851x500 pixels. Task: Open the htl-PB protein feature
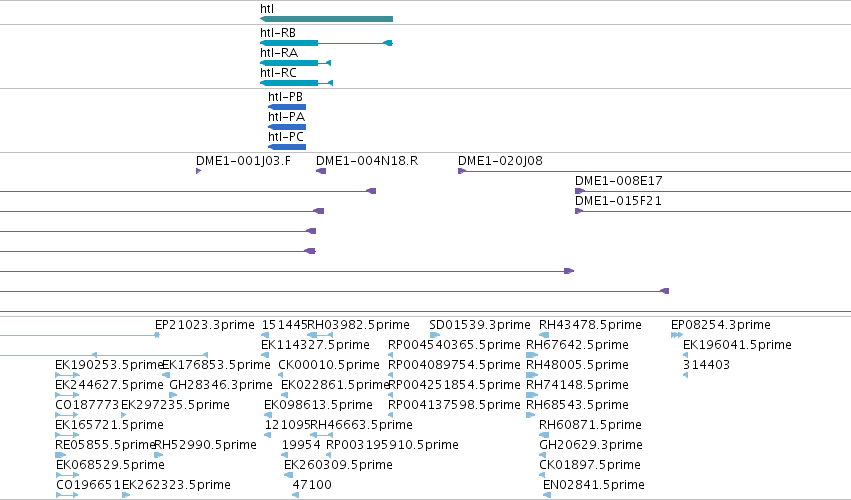(x=287, y=107)
